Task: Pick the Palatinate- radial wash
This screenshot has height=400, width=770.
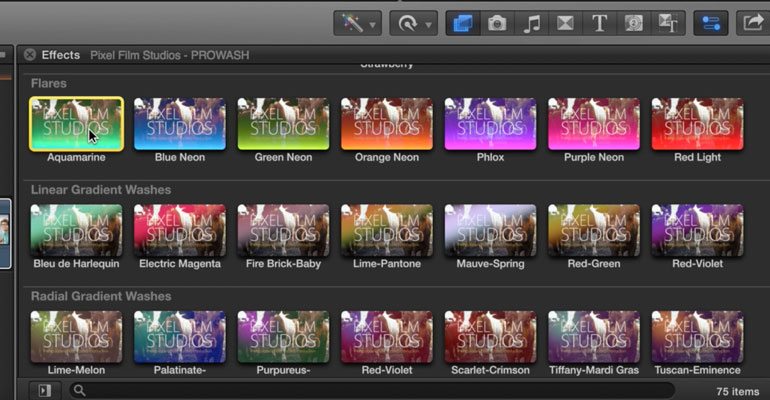Action: pos(180,337)
